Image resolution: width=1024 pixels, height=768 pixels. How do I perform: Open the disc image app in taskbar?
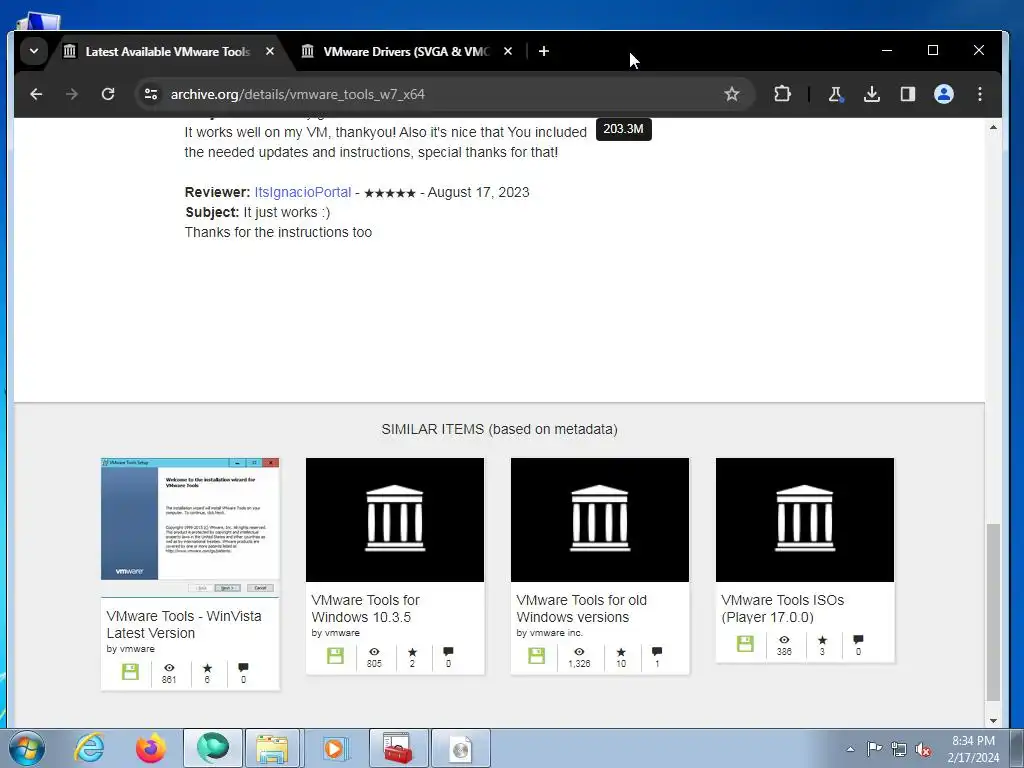pyautogui.click(x=460, y=748)
